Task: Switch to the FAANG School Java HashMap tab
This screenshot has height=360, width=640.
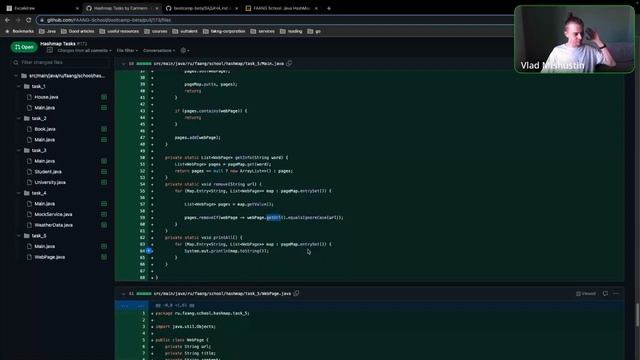Action: click(282, 8)
